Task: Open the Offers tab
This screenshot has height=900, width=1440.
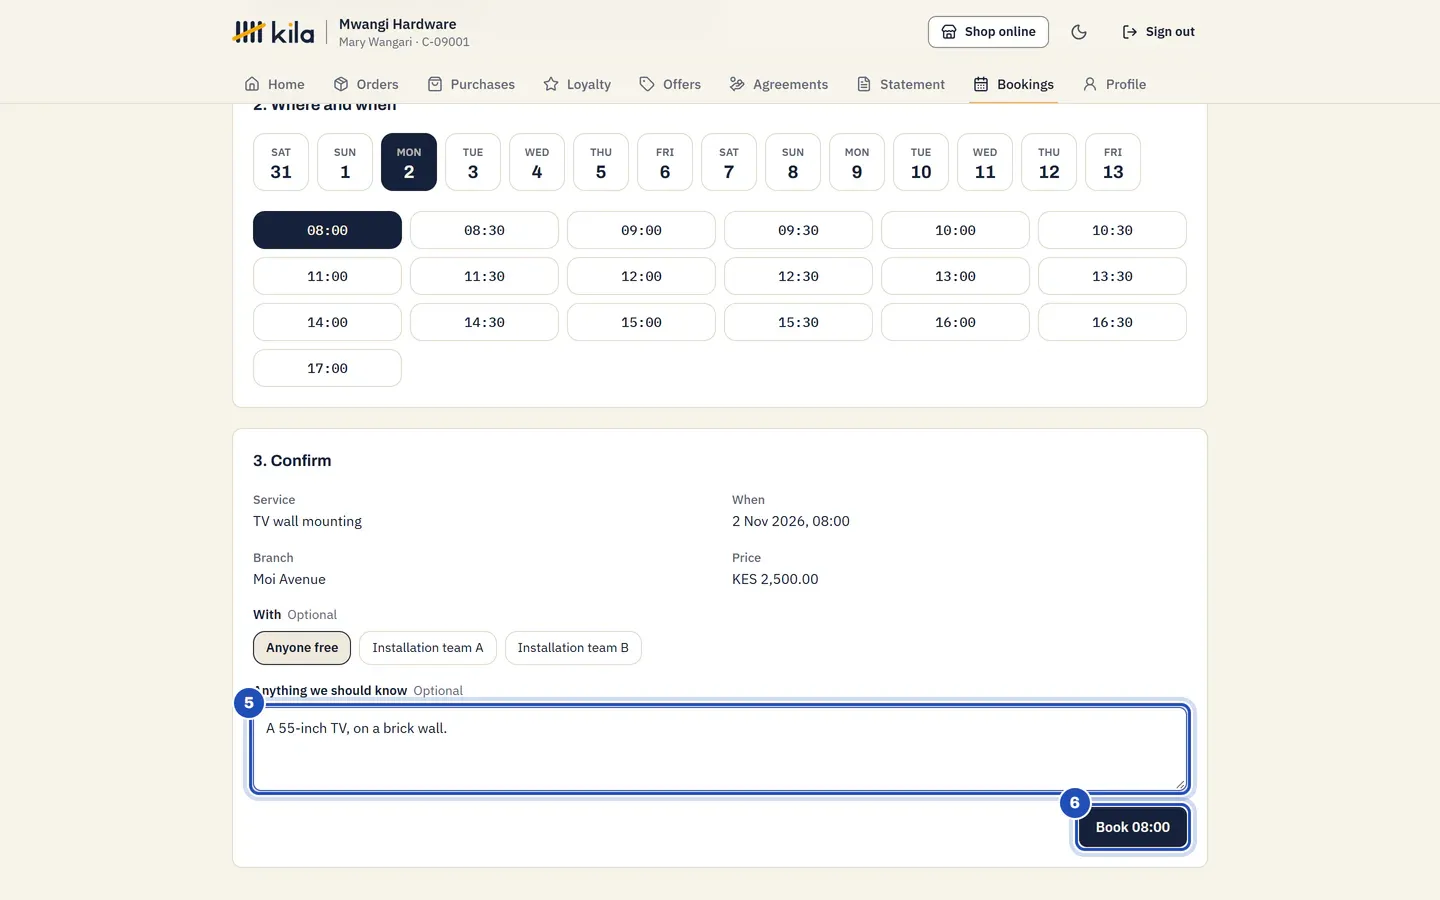Action: [x=670, y=84]
